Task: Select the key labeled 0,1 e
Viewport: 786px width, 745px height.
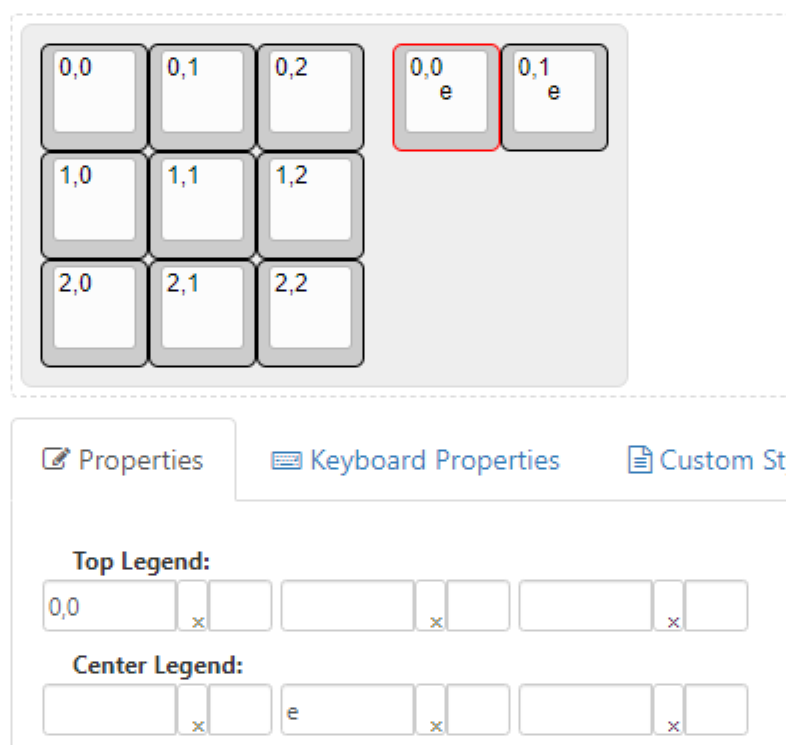Action: click(x=554, y=97)
